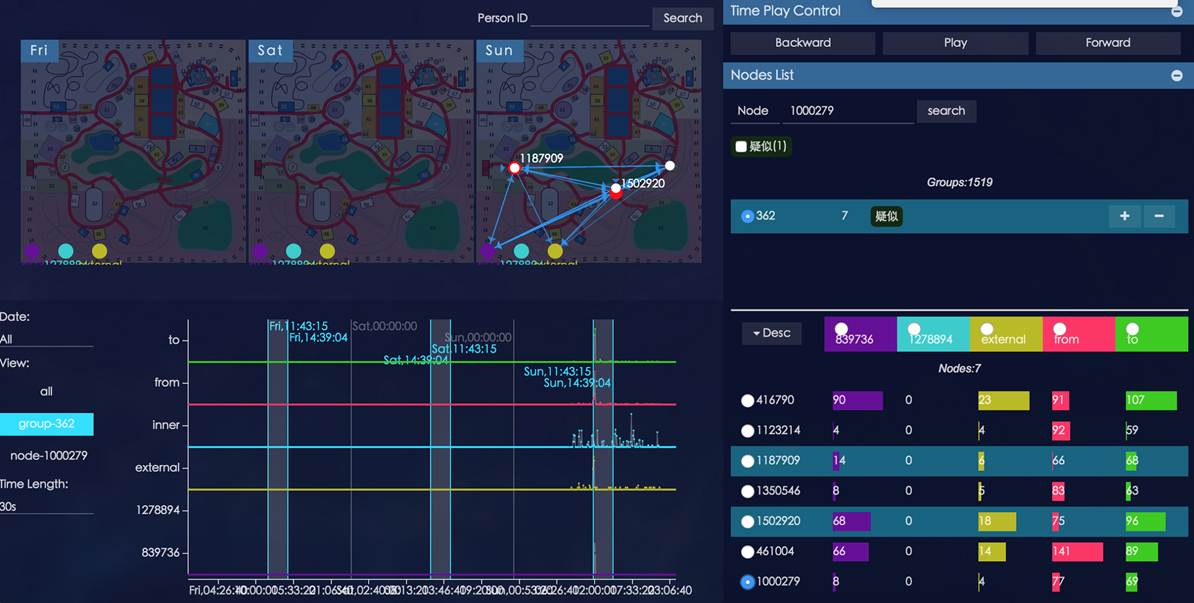
Task: Select the node-1000279 view option
Action: 49,455
